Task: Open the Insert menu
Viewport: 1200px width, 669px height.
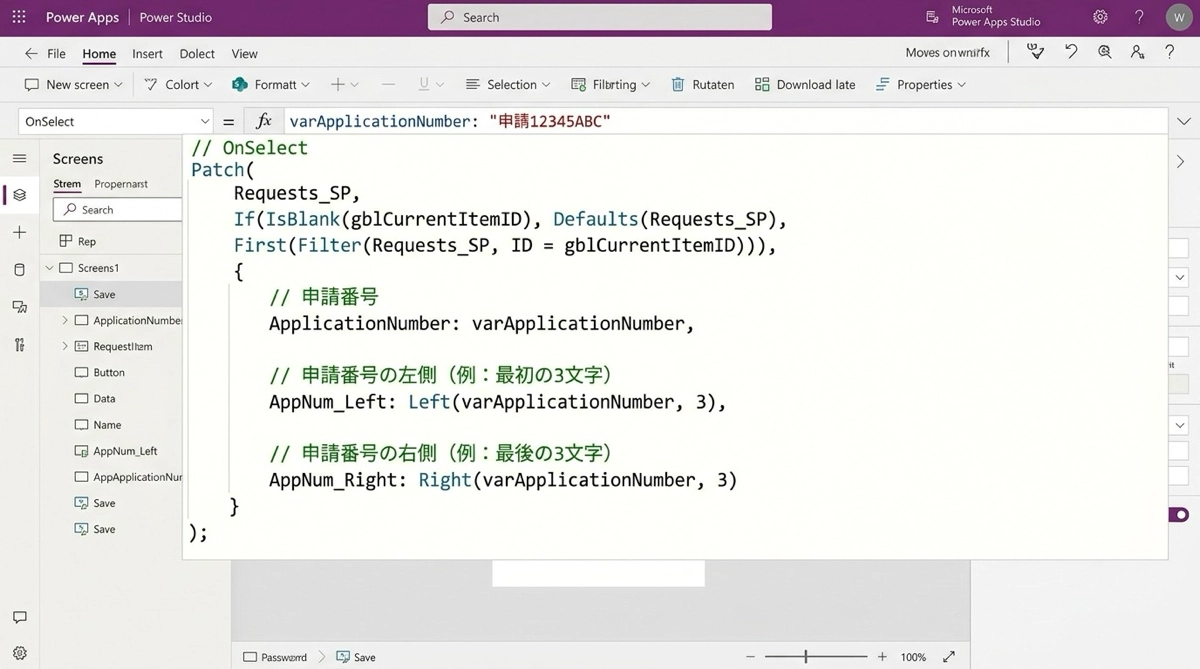Action: pos(147,54)
